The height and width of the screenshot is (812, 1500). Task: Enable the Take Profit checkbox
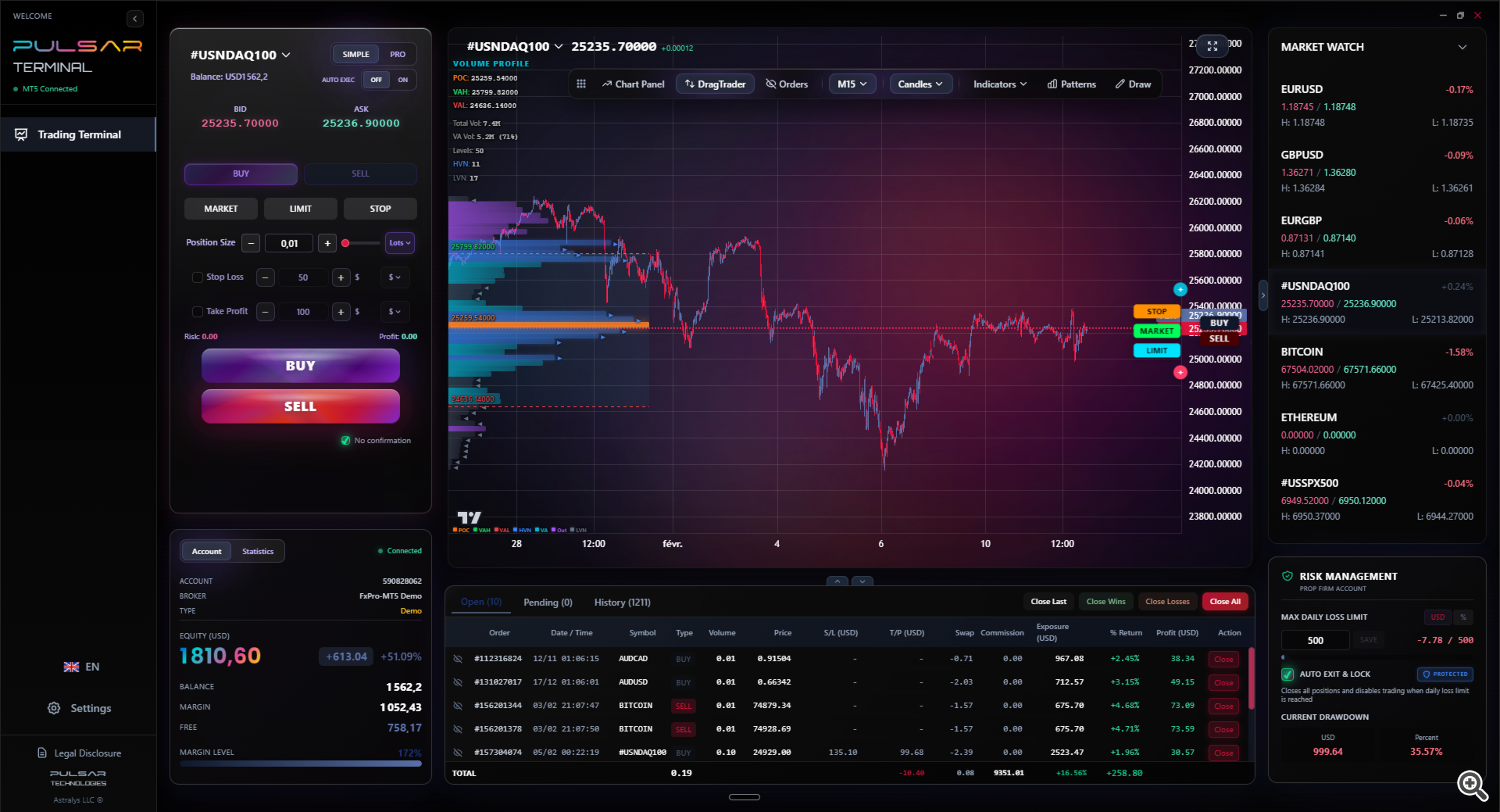[197, 311]
